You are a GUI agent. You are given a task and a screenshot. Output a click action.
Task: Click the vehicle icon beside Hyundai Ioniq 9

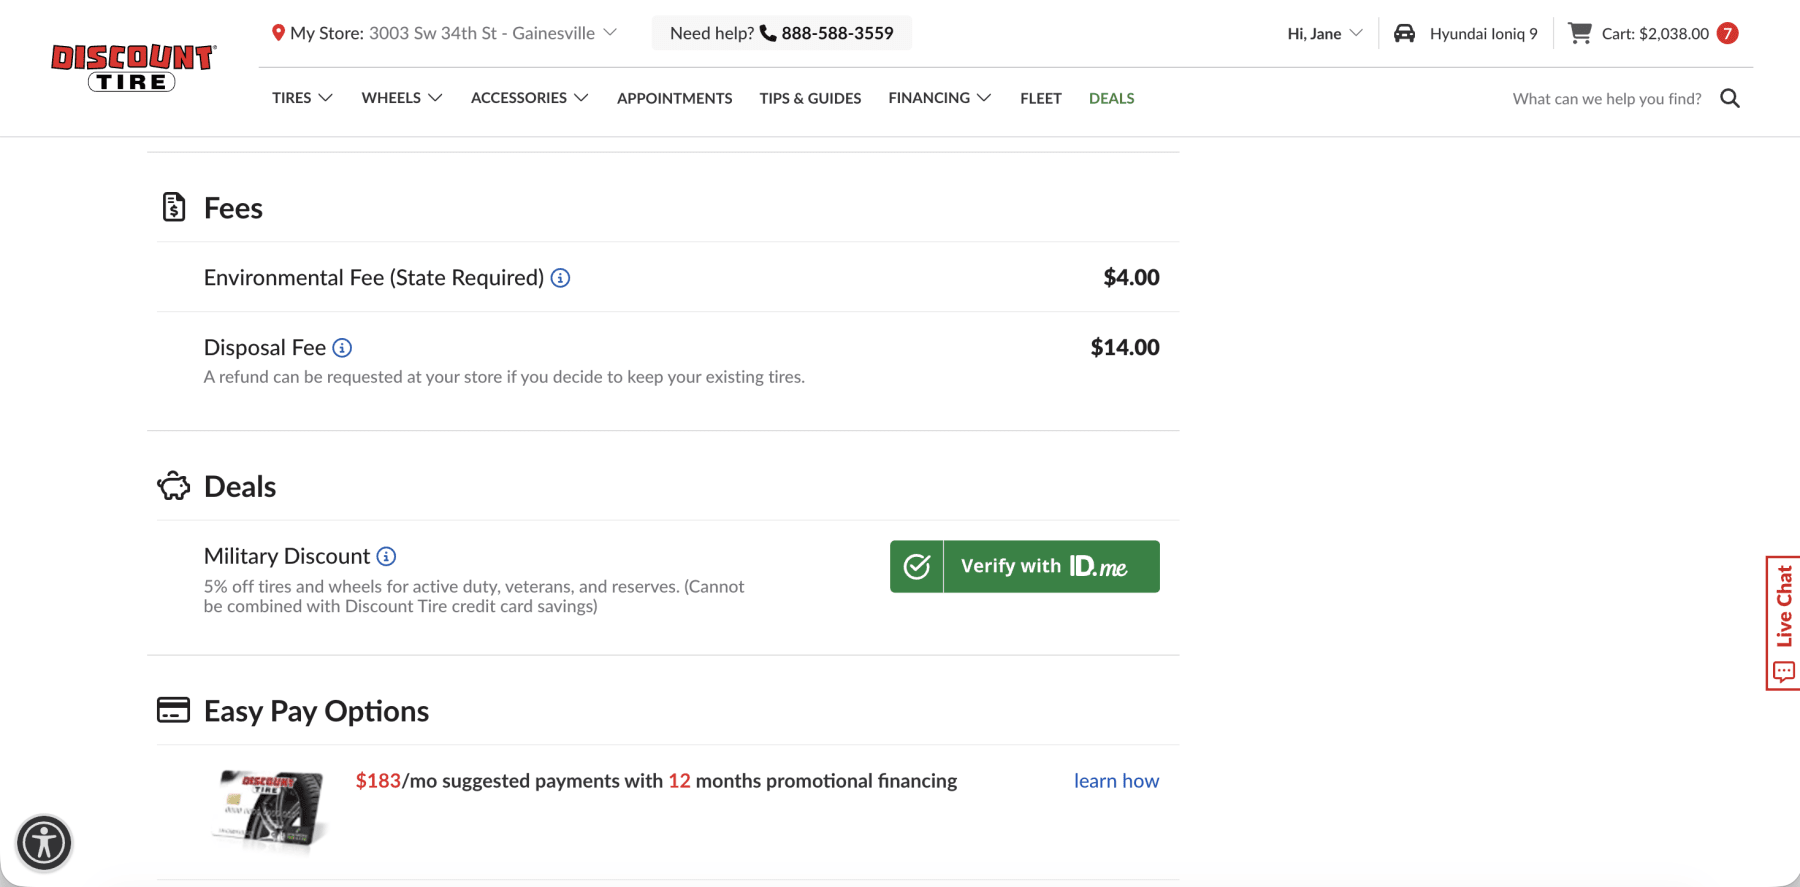(x=1405, y=32)
